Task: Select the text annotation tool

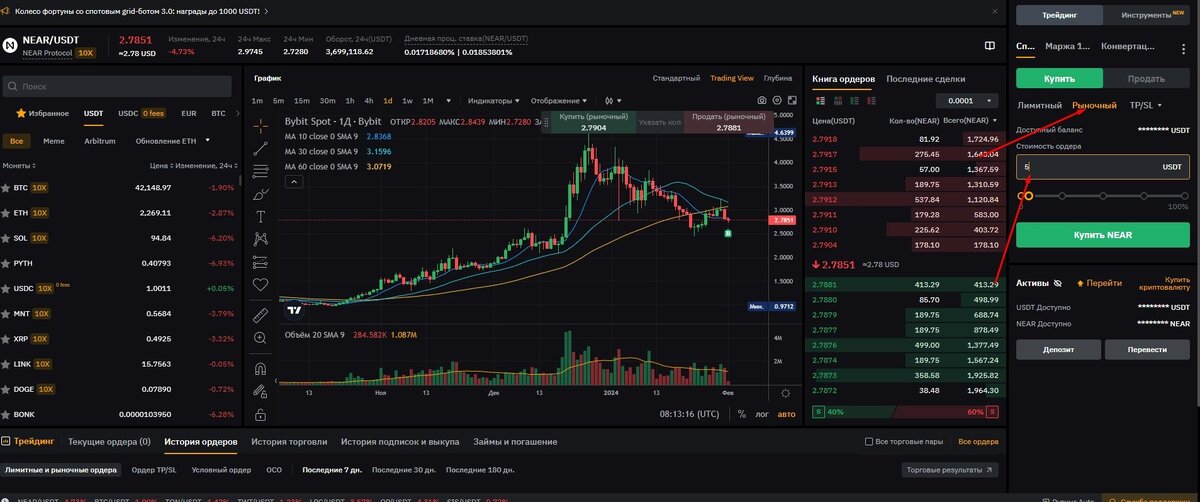Action: coord(261,216)
